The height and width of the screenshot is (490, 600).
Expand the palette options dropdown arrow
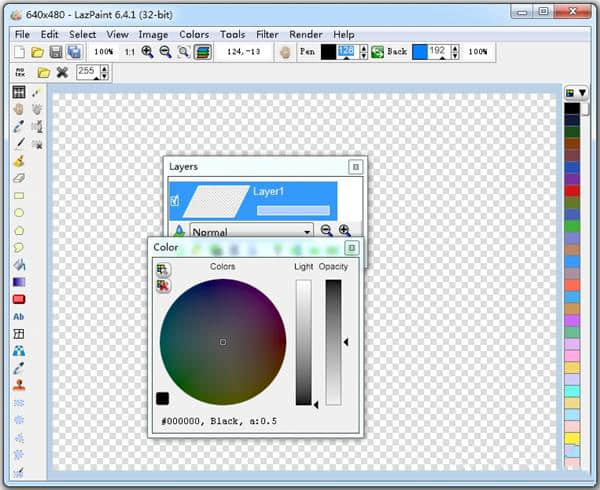(x=581, y=92)
